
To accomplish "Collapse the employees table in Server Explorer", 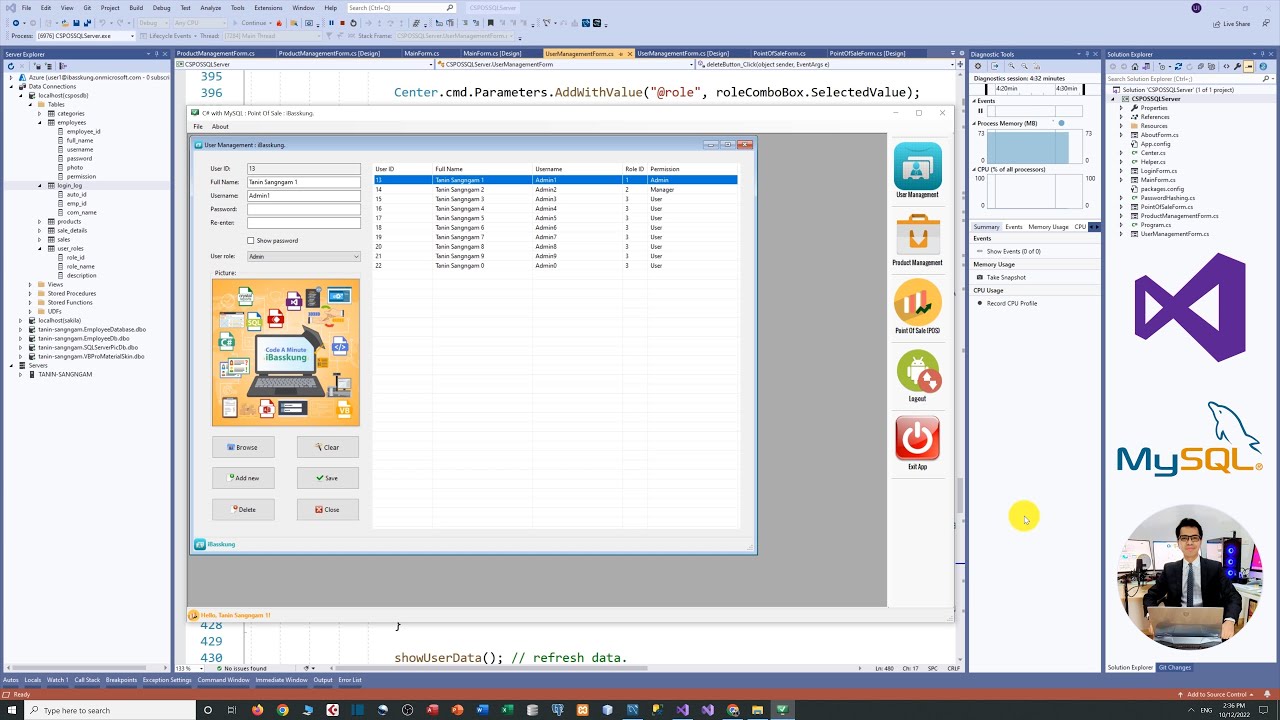I will 40,122.
